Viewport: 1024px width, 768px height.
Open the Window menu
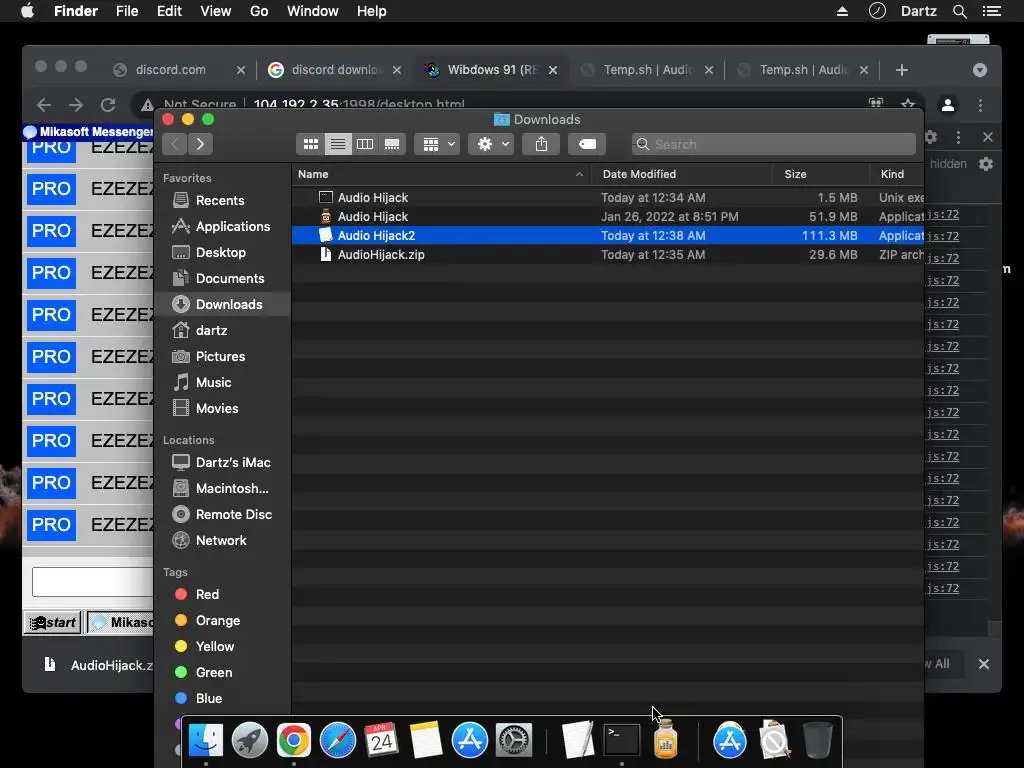(x=313, y=11)
